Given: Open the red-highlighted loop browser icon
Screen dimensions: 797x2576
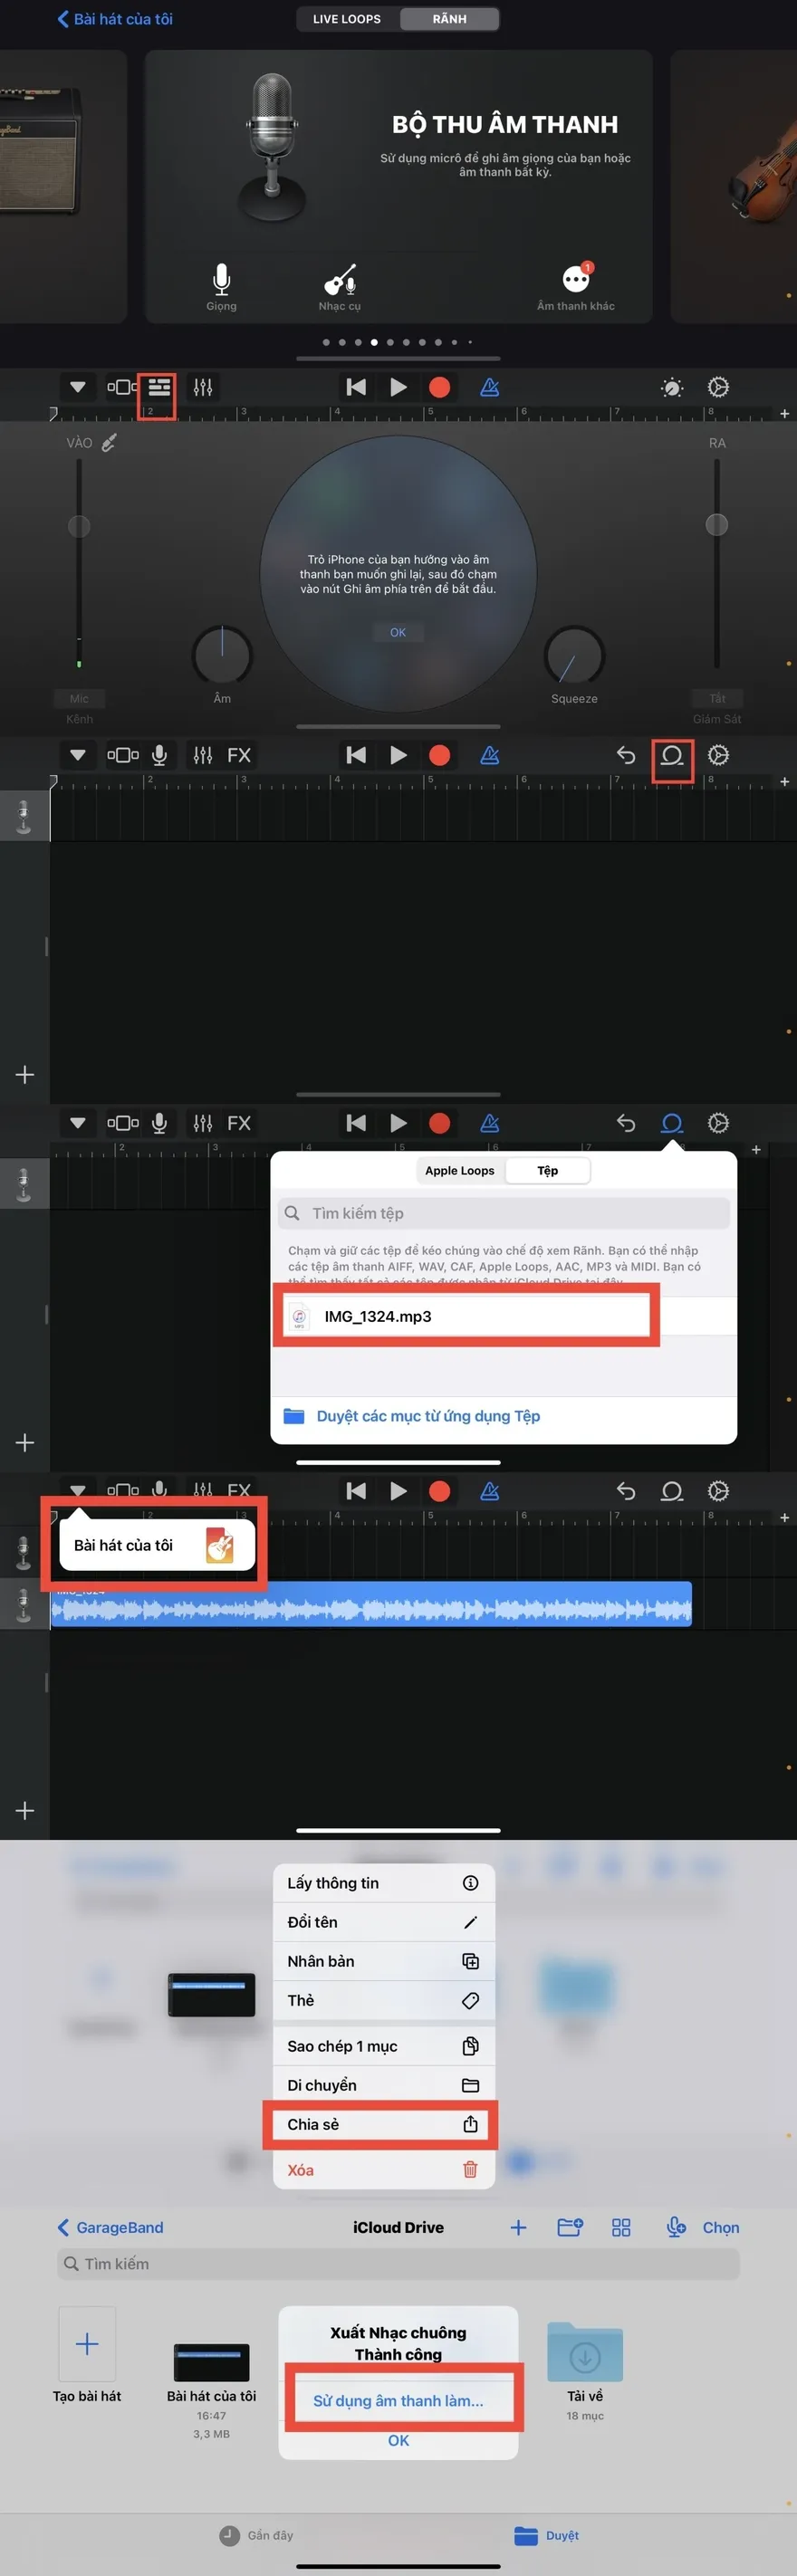Looking at the screenshot, I should [672, 756].
